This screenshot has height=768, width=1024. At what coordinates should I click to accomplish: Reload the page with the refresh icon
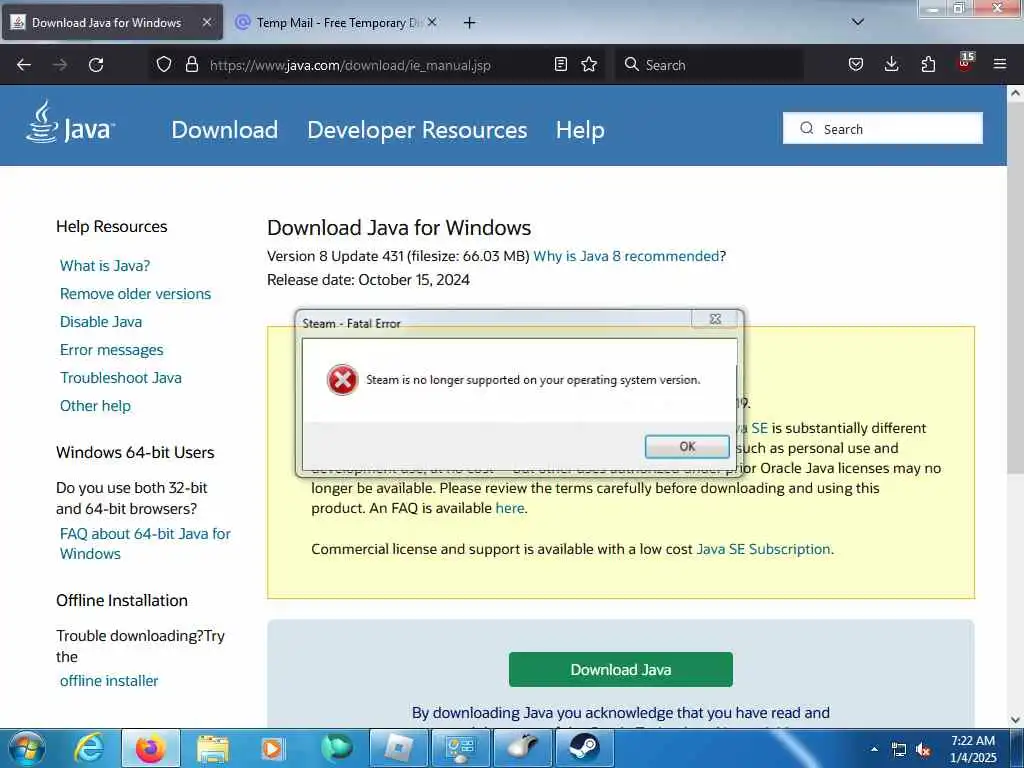click(x=96, y=65)
